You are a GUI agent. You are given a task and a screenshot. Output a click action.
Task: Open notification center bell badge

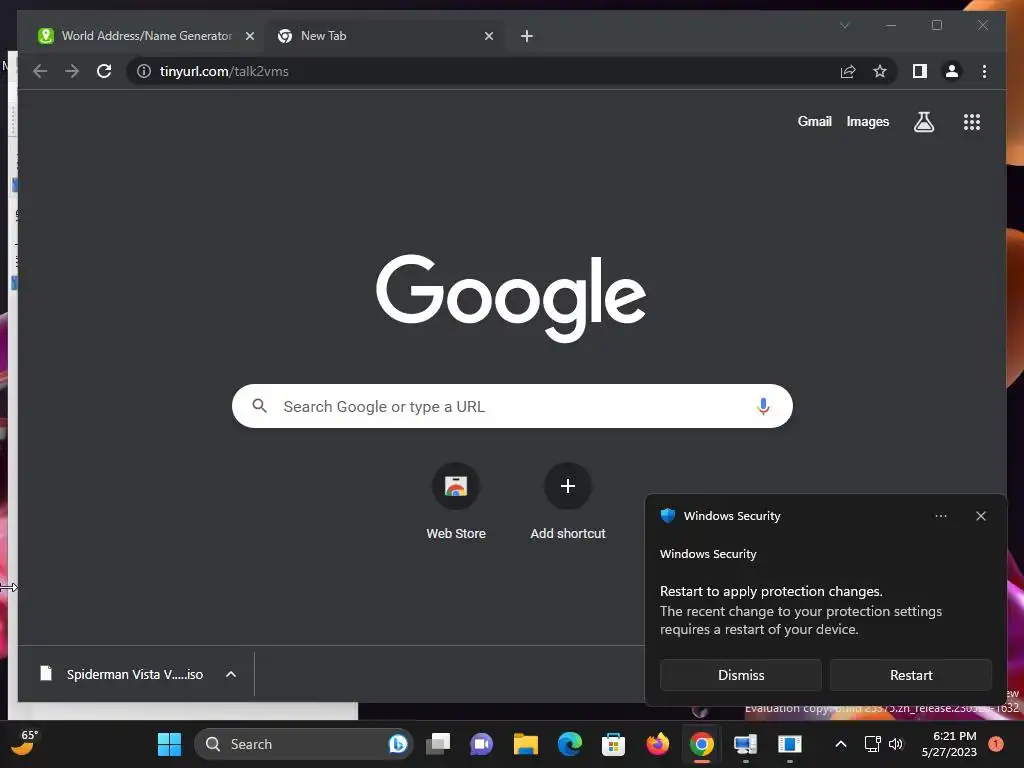click(995, 744)
